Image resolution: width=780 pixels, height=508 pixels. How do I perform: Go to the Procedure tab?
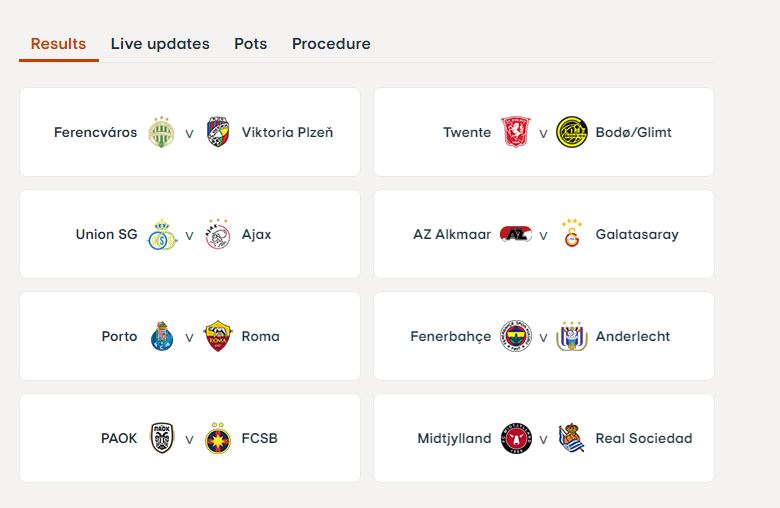(x=331, y=44)
